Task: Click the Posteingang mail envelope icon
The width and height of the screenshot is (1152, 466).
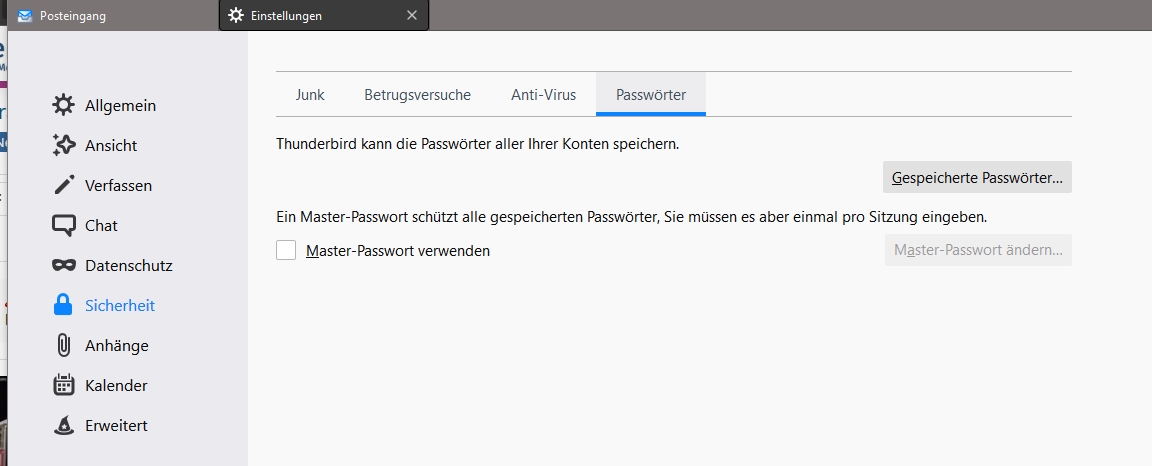Action: pyautogui.click(x=25, y=16)
